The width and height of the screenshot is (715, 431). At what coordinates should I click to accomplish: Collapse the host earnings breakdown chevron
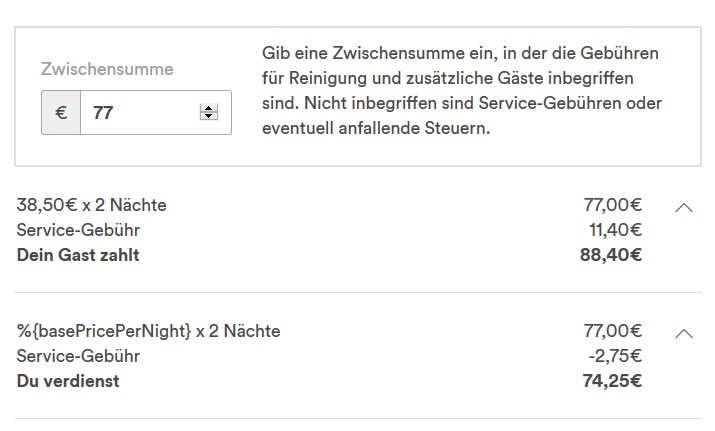tap(684, 333)
